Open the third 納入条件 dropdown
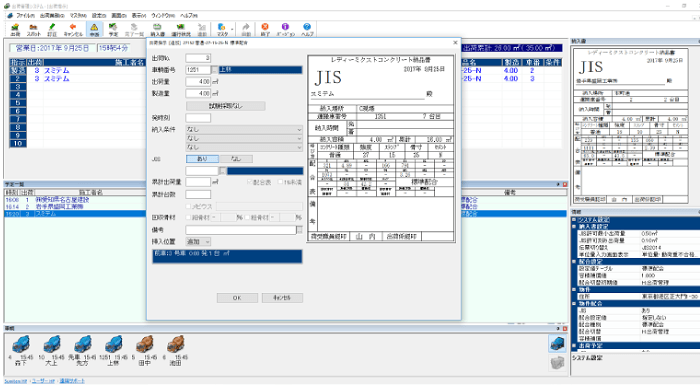700x385 pixels. (244, 147)
